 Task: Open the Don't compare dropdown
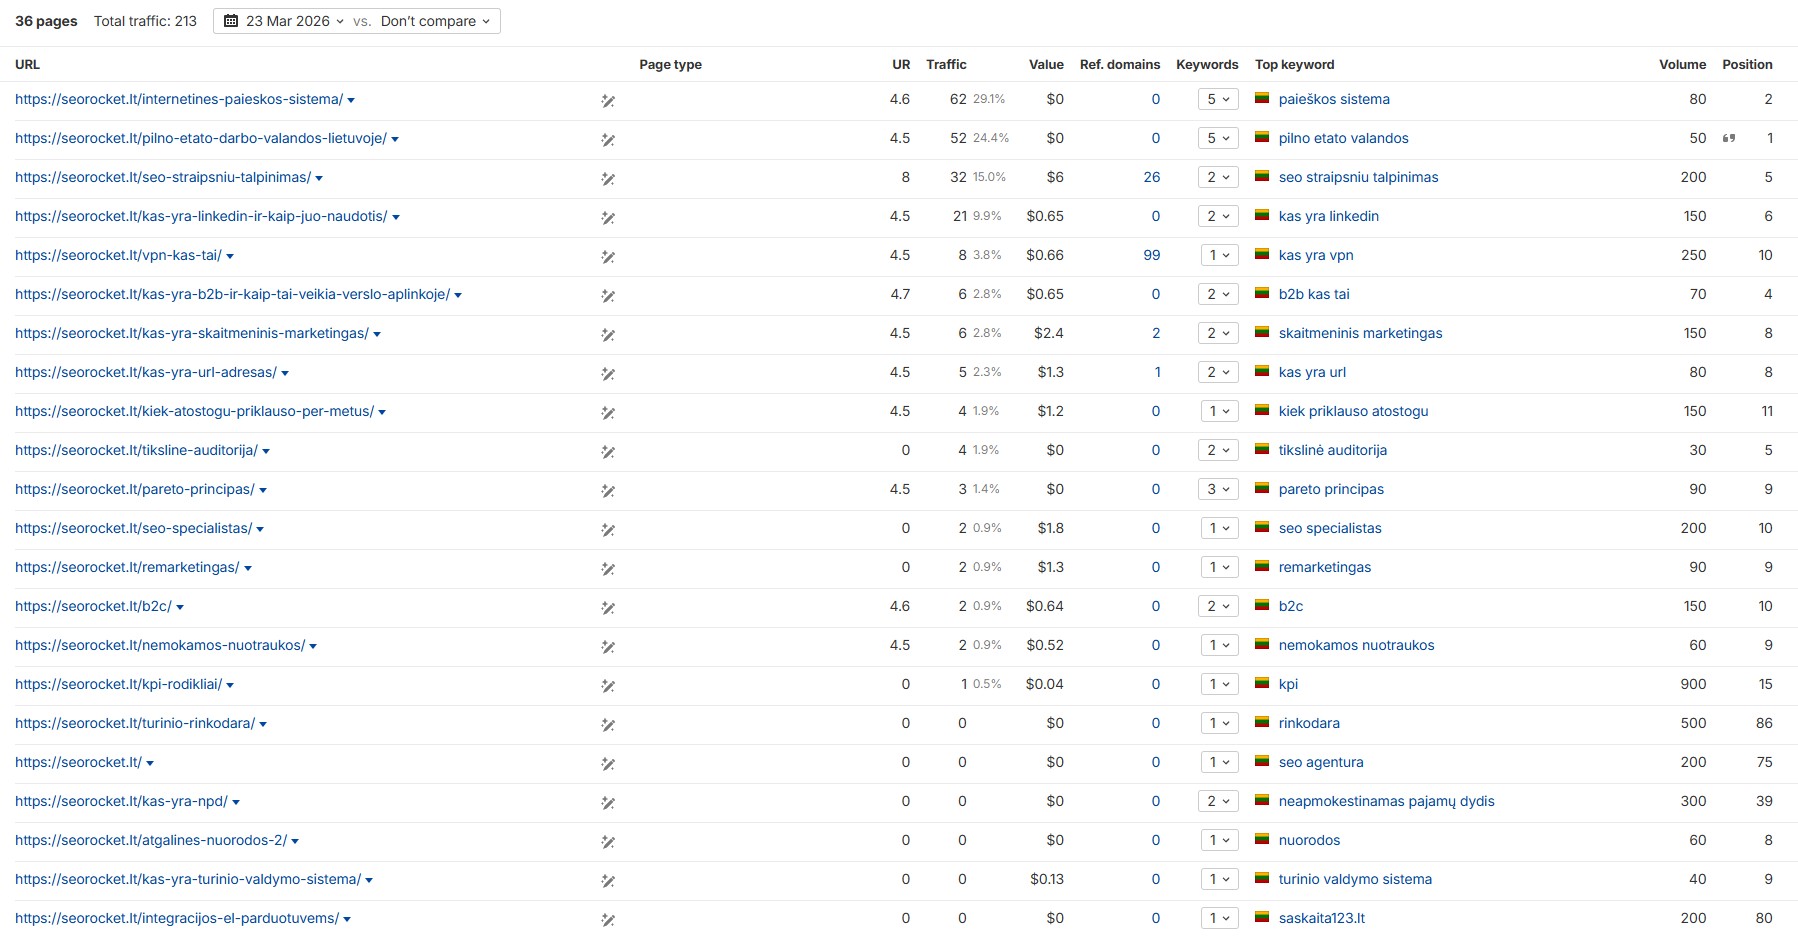(x=436, y=21)
